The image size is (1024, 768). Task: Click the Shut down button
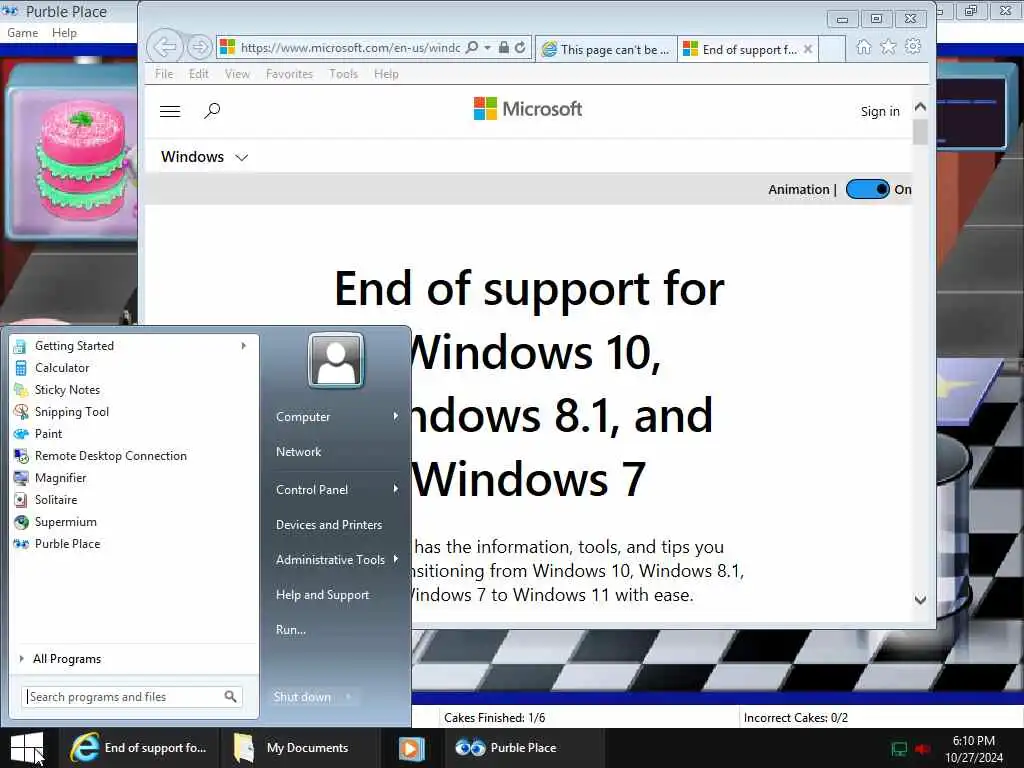coord(302,697)
